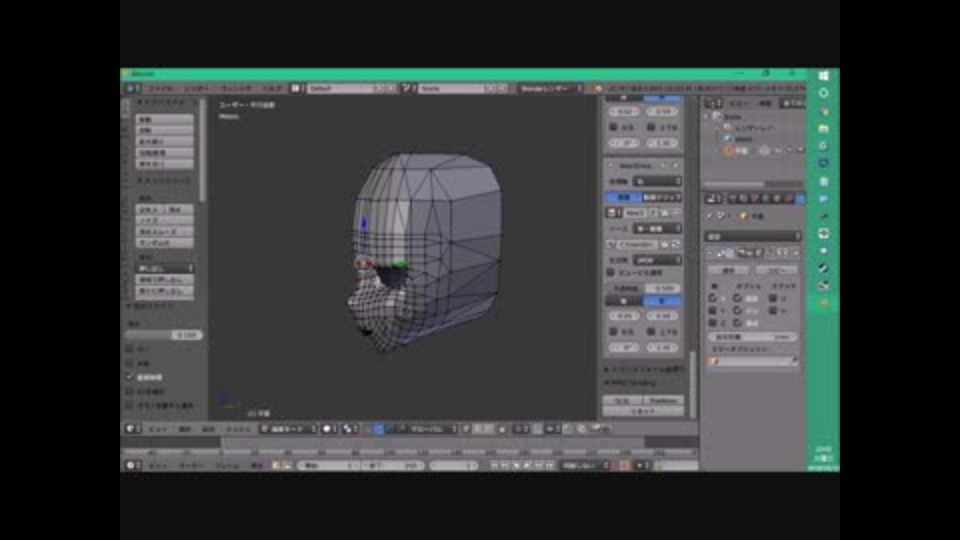The width and height of the screenshot is (960, 540).
Task: Click the コピー (Copy) modifier button
Action: 776,270
